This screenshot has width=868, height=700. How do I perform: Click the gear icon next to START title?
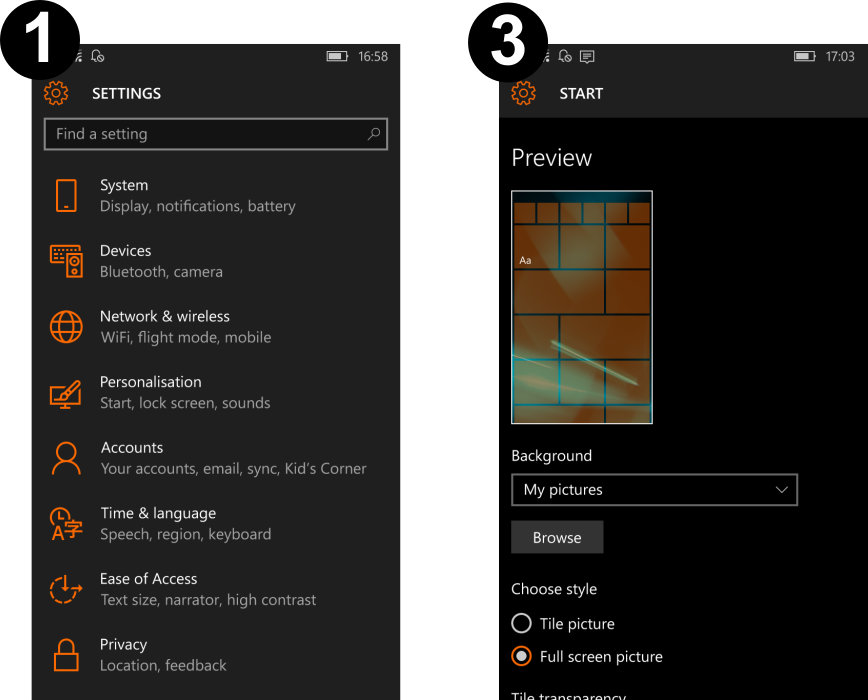click(523, 93)
